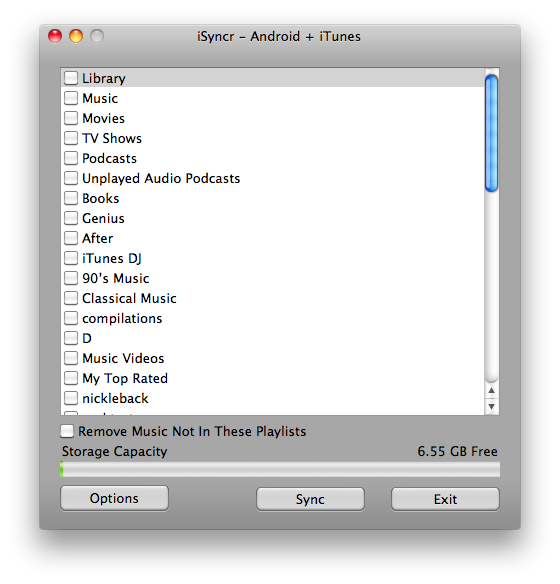Select the Music Videos checkbox
The image size is (560, 584).
coord(71,358)
